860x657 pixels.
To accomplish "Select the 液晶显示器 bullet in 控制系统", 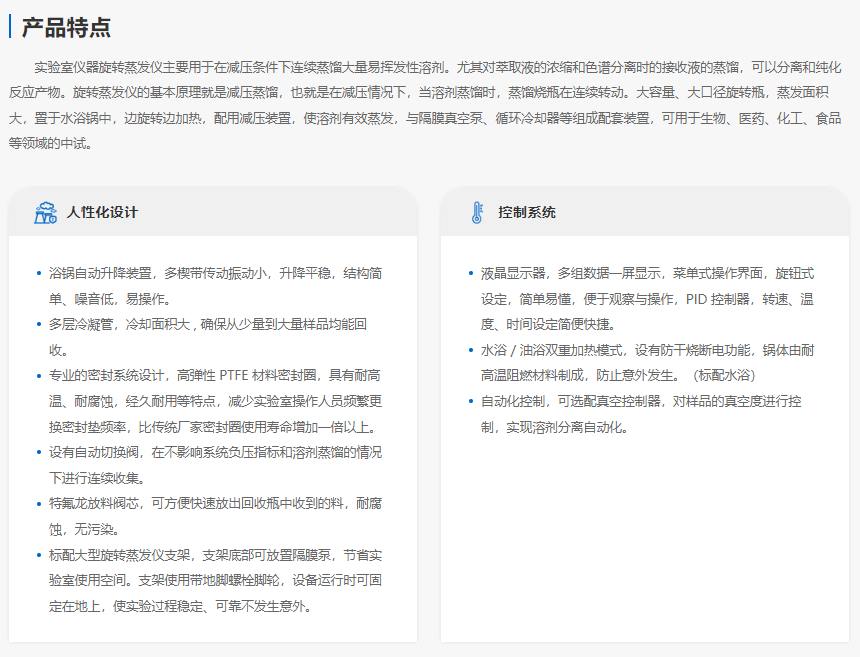I will tap(646, 298).
